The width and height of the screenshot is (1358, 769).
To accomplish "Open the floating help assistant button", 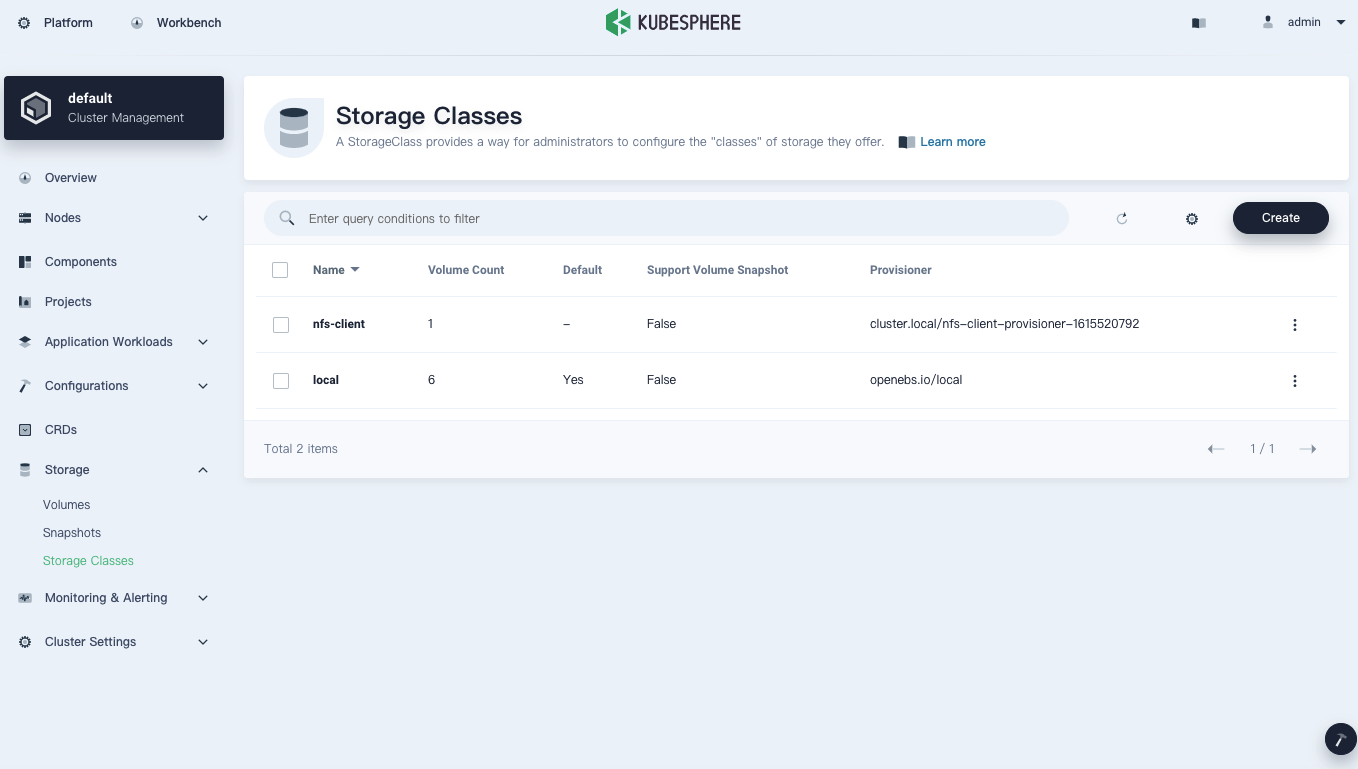I will [x=1340, y=739].
